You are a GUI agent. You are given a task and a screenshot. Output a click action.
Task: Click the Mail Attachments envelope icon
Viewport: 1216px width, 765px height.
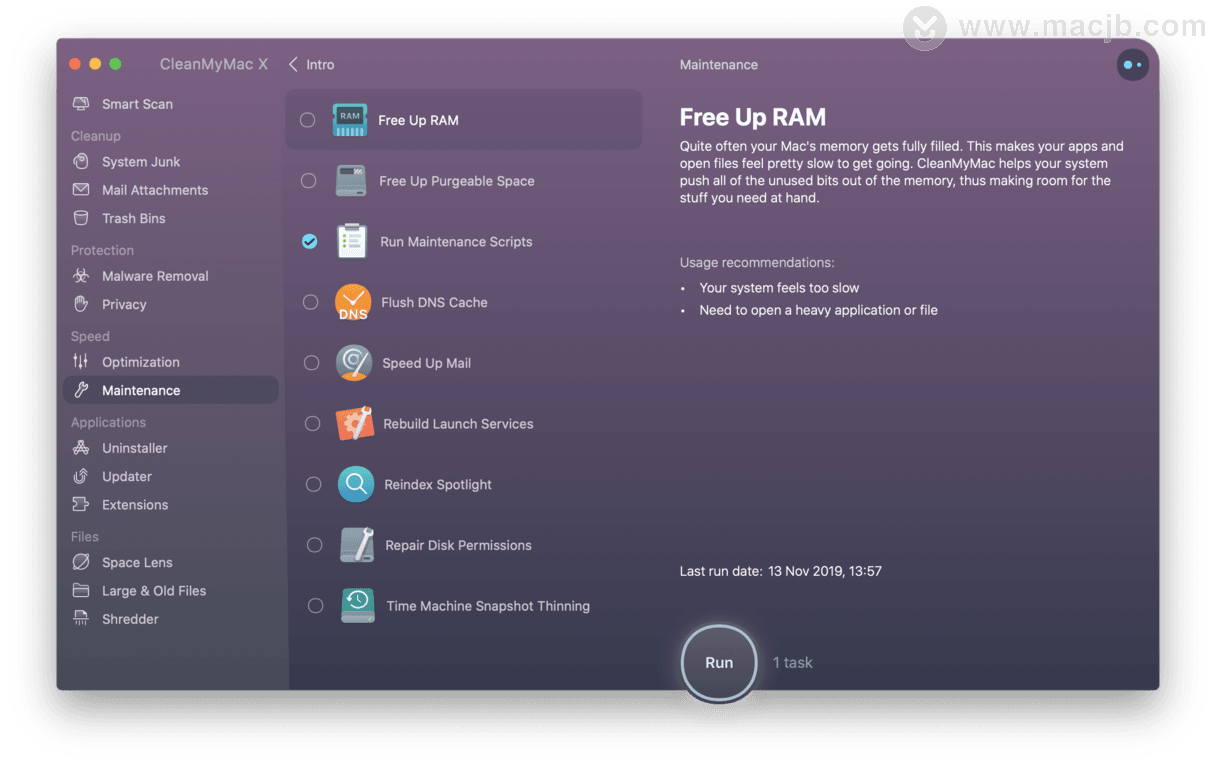[x=81, y=190]
